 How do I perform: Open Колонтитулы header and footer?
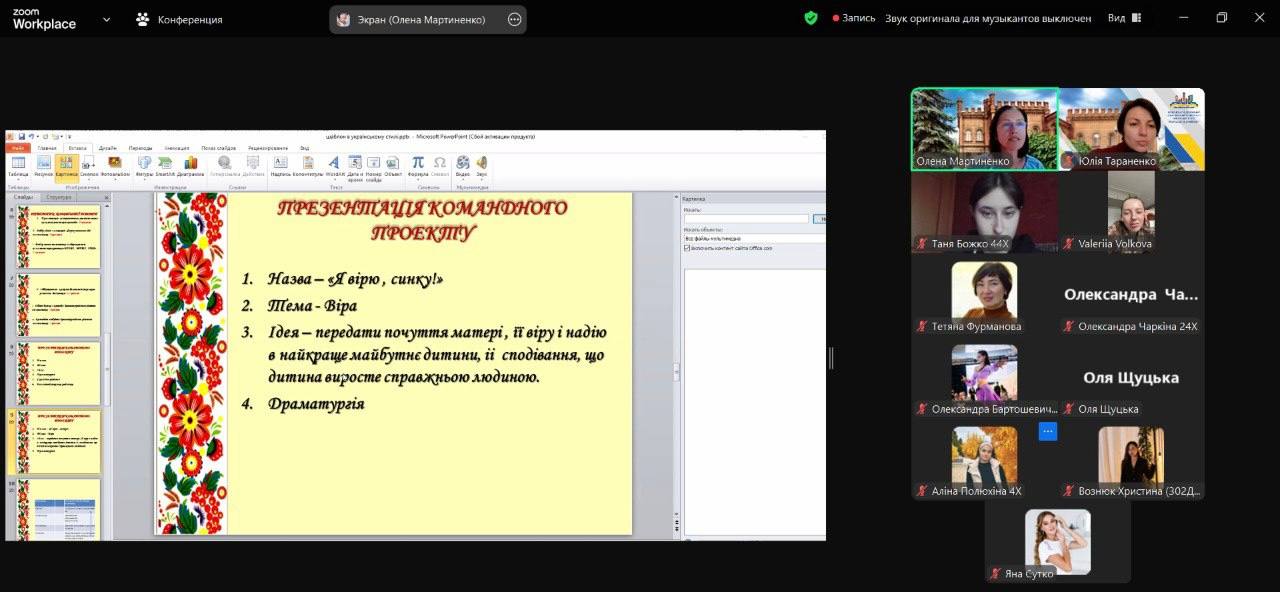pos(308,165)
